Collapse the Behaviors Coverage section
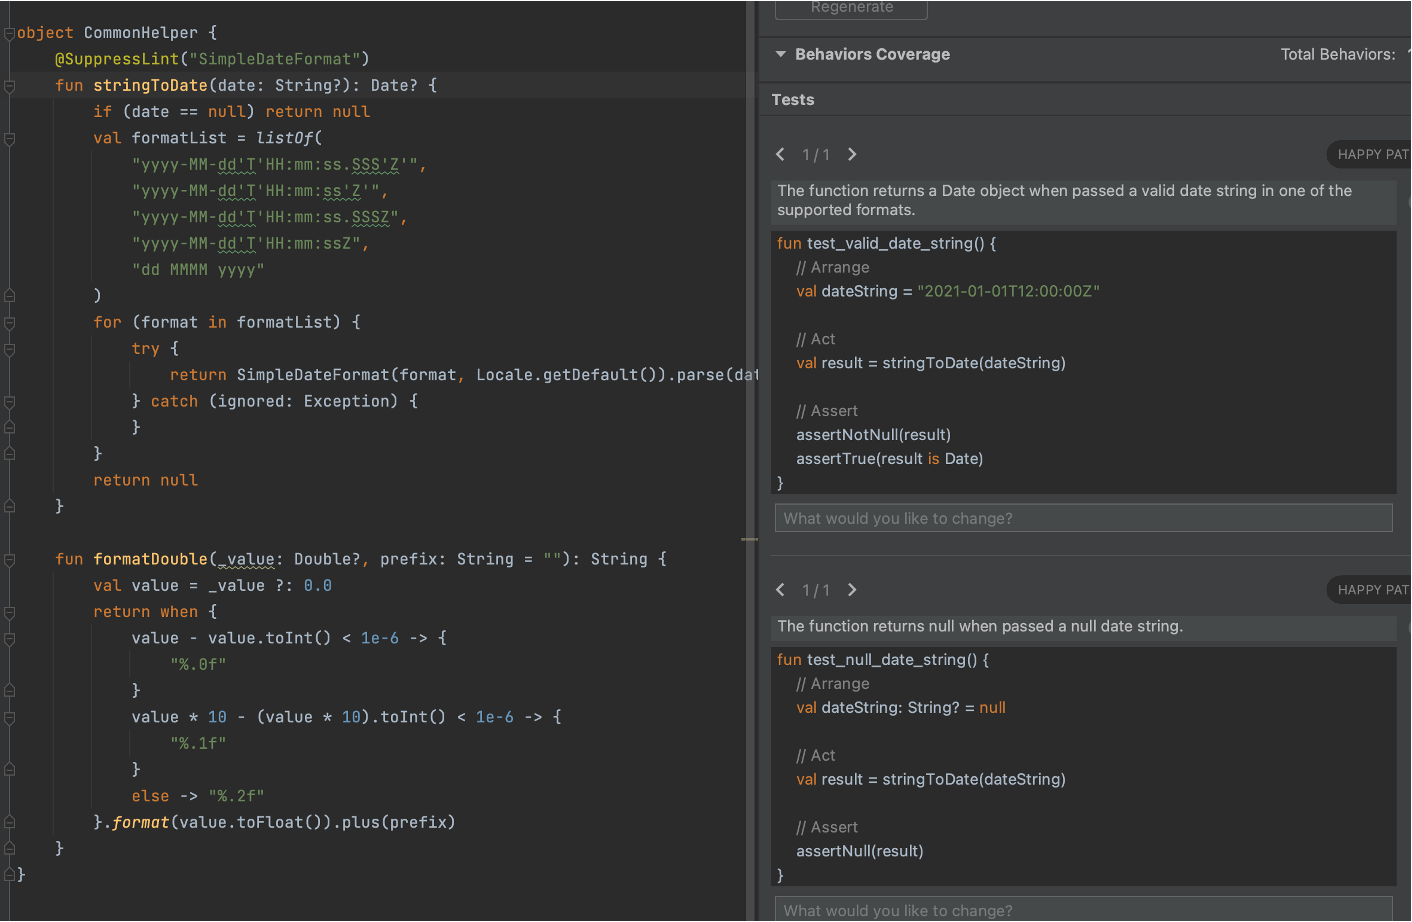 coord(781,54)
